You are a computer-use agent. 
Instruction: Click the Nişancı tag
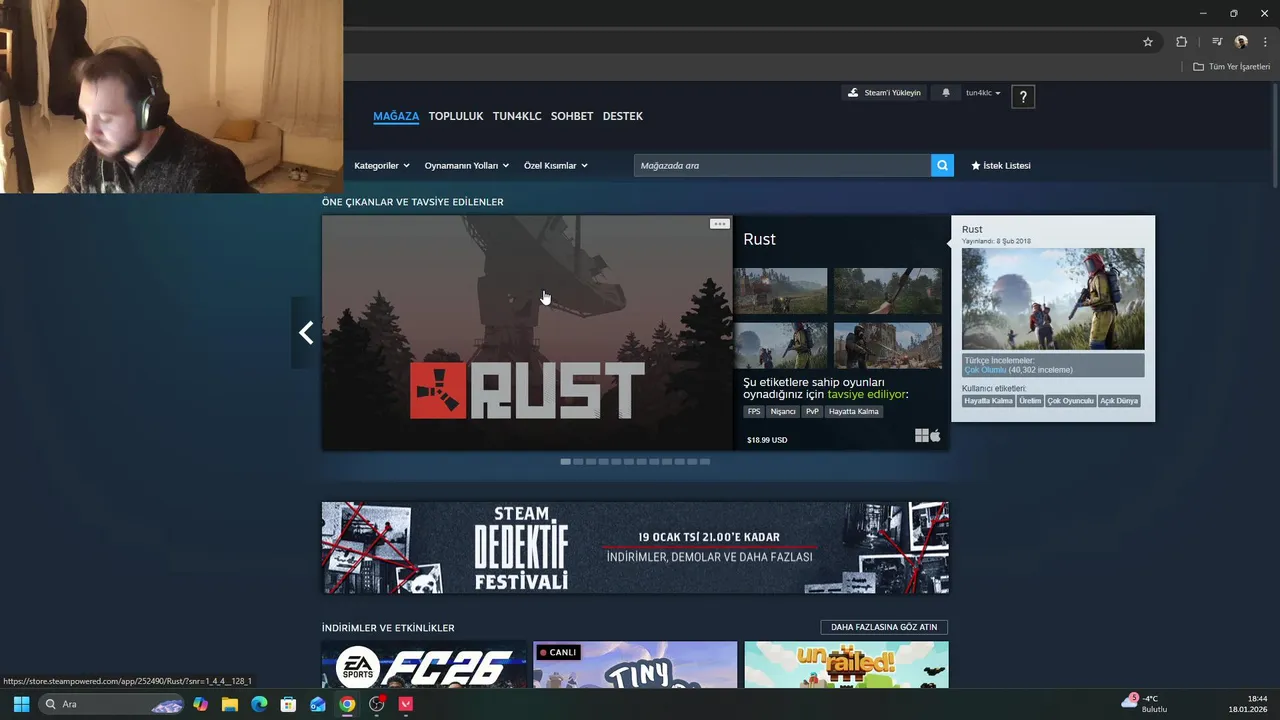[x=783, y=411]
